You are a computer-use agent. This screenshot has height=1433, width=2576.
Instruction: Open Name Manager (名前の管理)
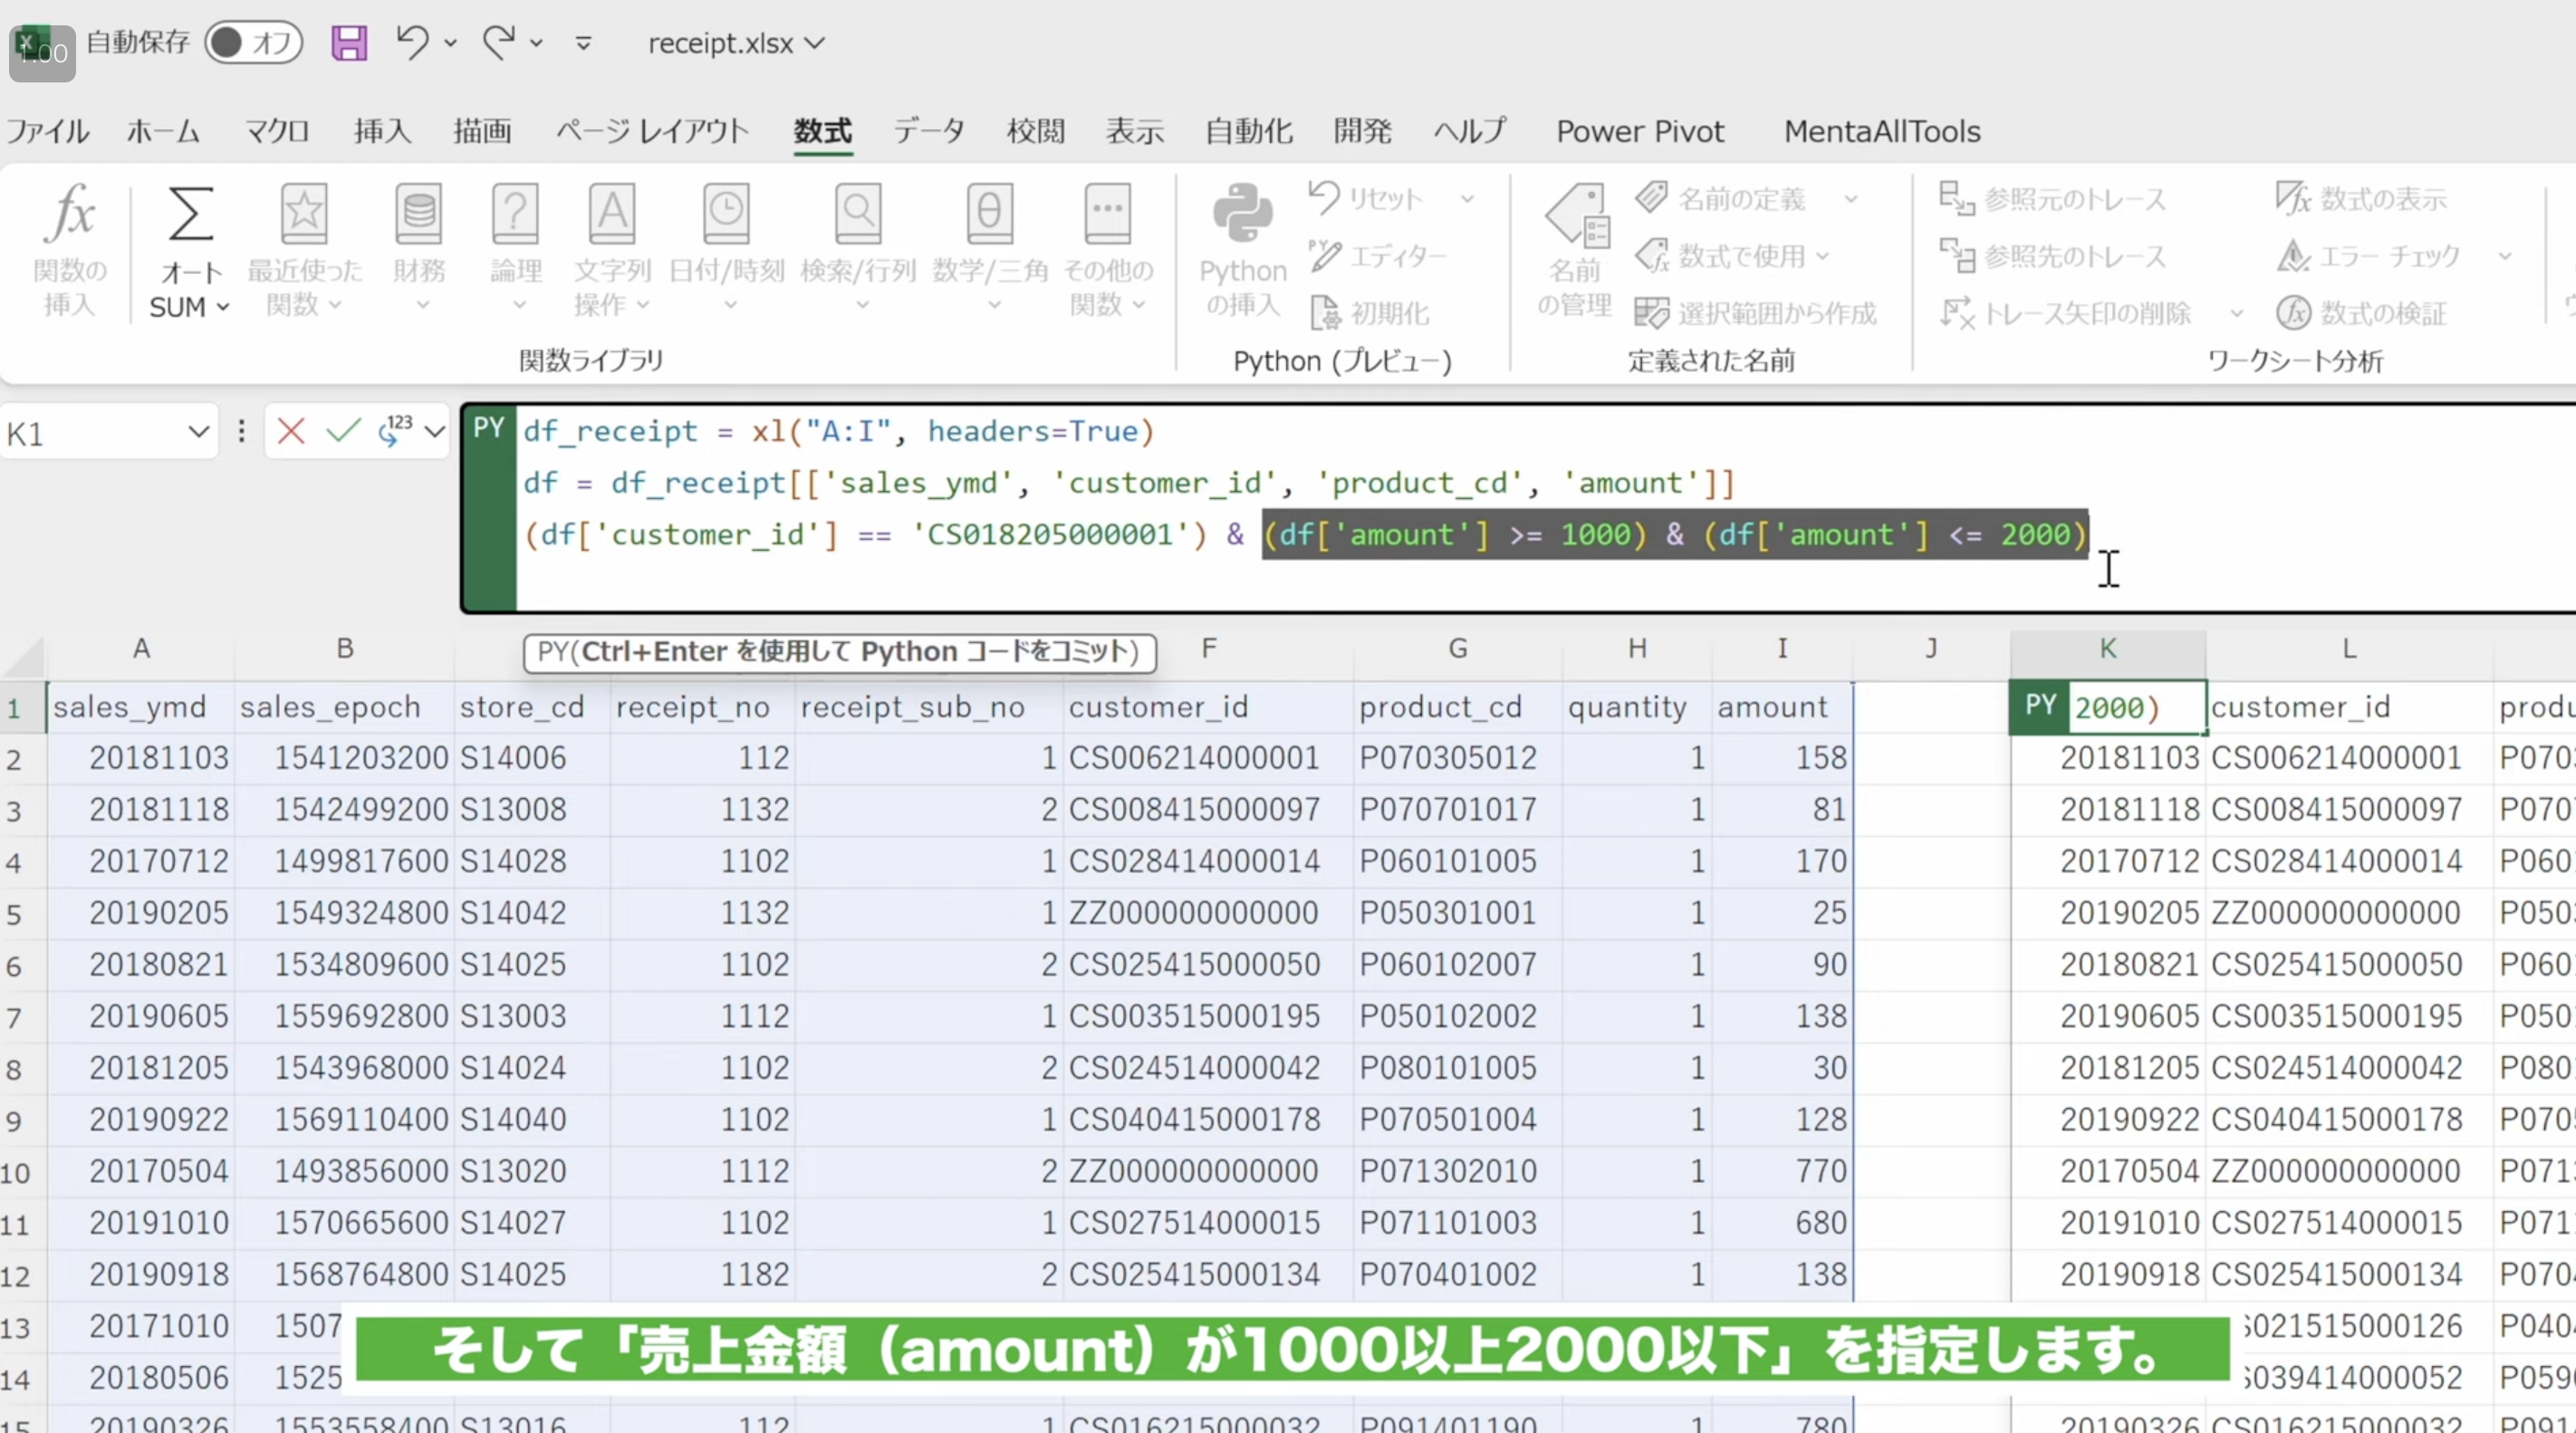click(1575, 250)
